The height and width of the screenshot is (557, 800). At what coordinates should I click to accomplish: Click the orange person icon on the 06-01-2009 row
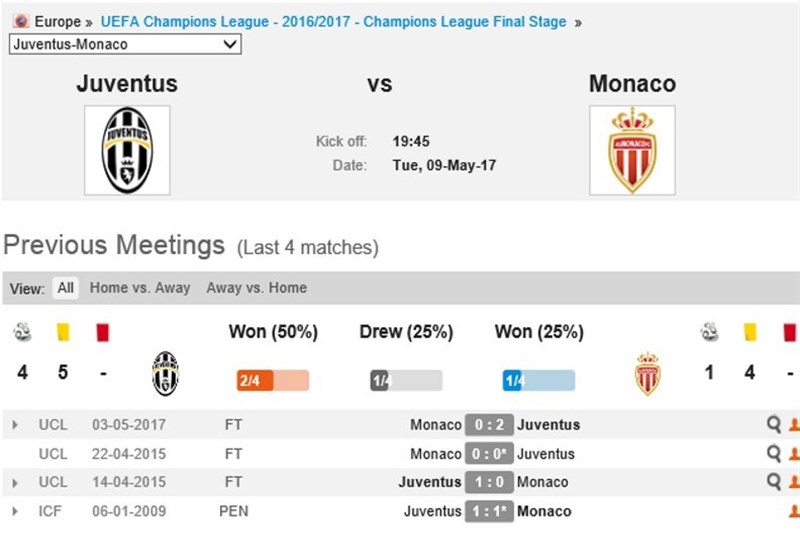[x=794, y=511]
